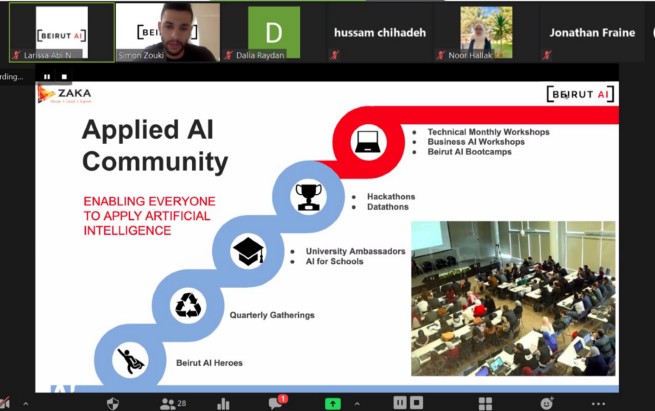
Task: Open the Reactions smiley icon
Action: 546,403
